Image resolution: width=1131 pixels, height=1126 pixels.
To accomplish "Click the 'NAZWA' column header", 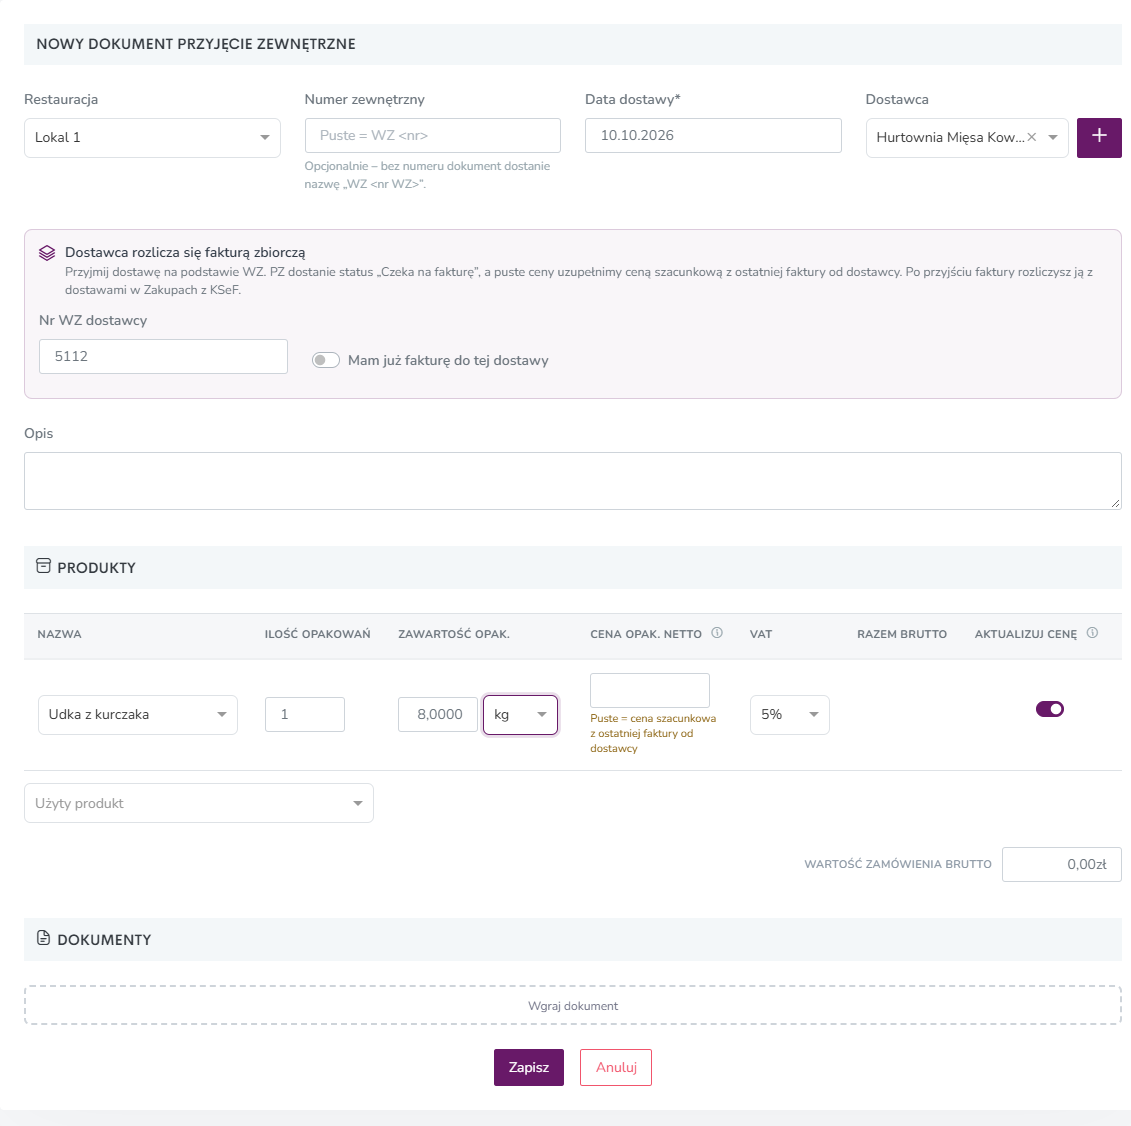I will click(x=59, y=634).
